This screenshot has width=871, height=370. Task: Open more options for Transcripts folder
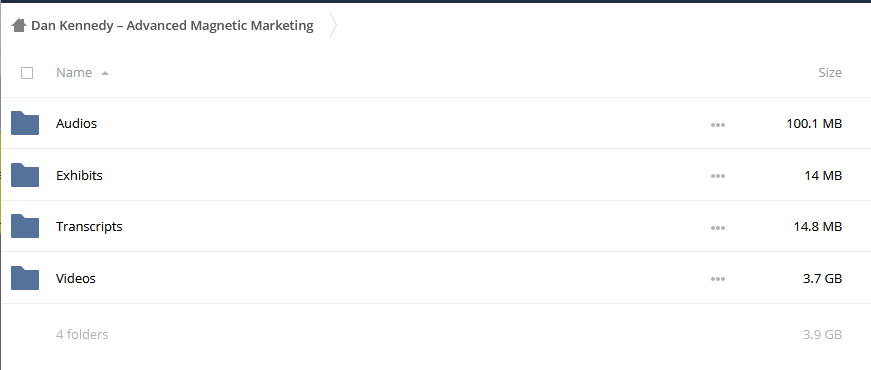[718, 227]
